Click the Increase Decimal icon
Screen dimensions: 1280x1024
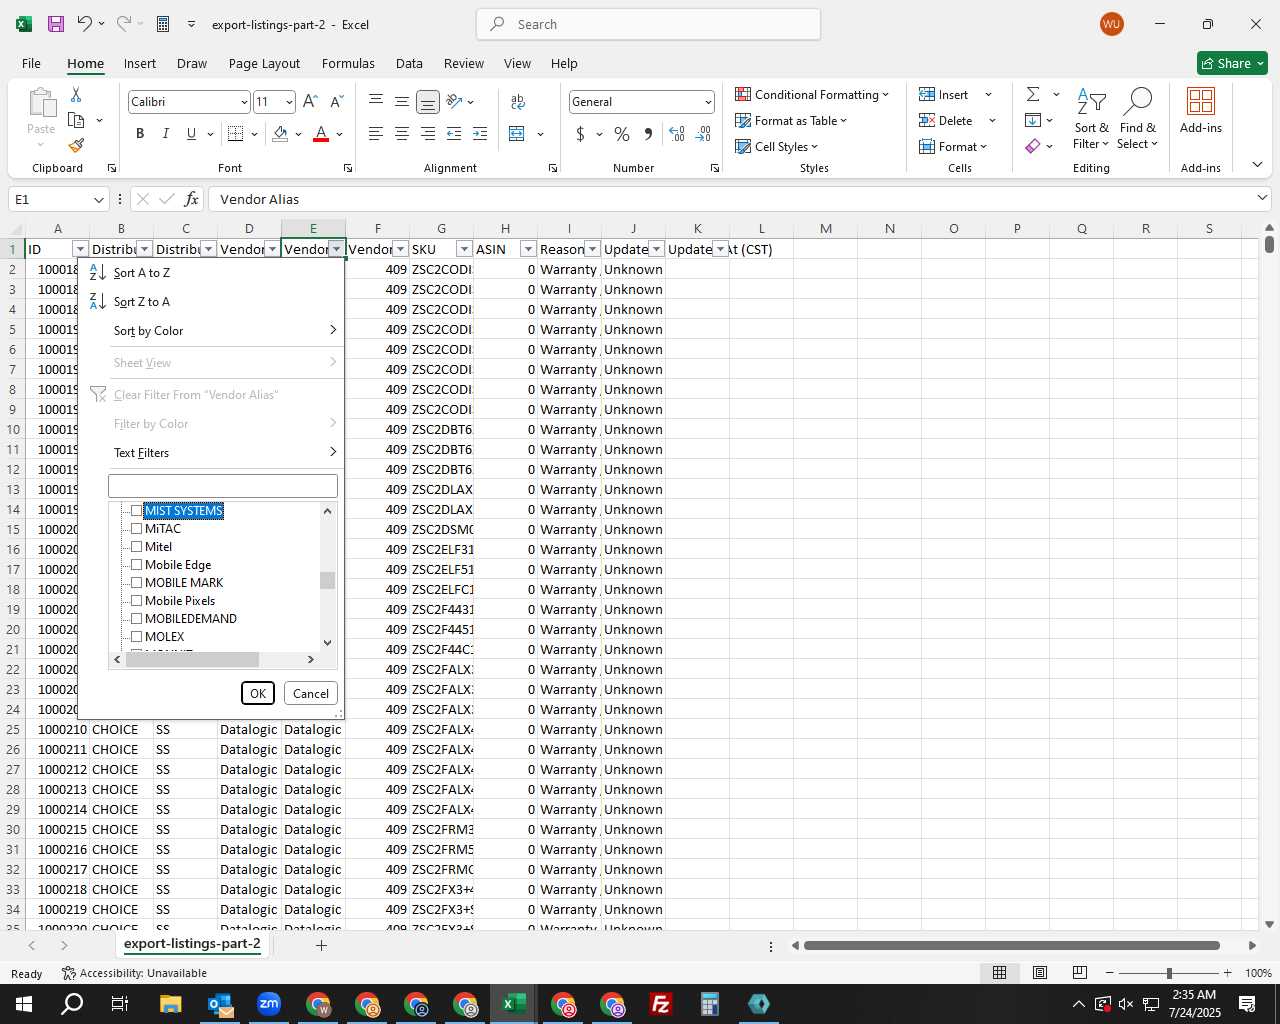tap(677, 134)
